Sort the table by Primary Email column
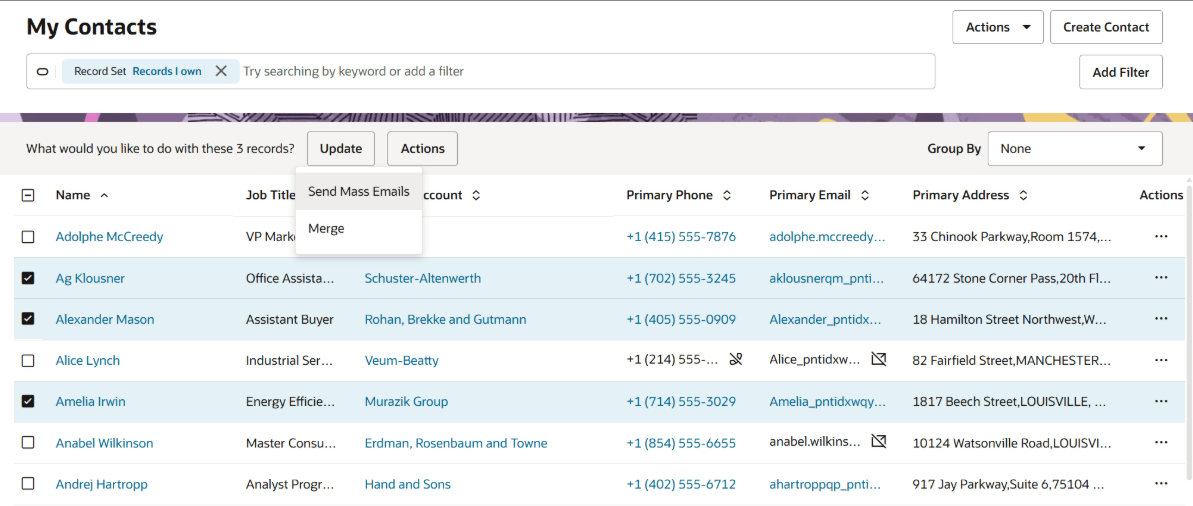 (x=864, y=196)
